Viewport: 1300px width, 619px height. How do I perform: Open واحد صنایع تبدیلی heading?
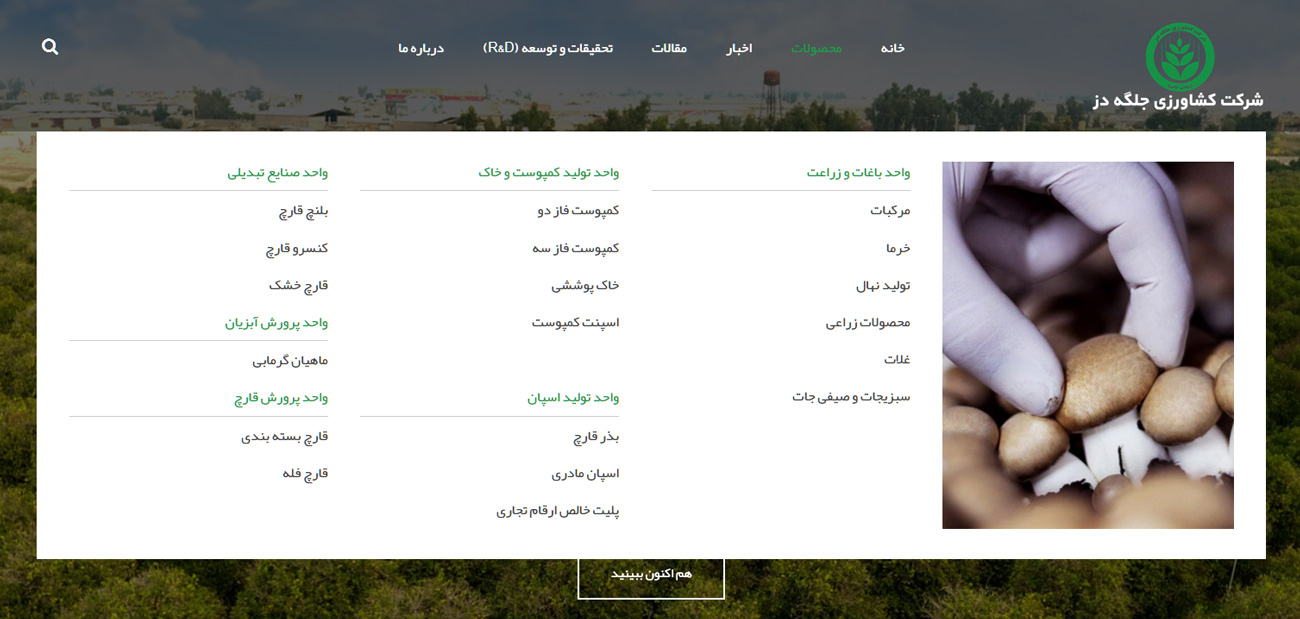pos(277,173)
